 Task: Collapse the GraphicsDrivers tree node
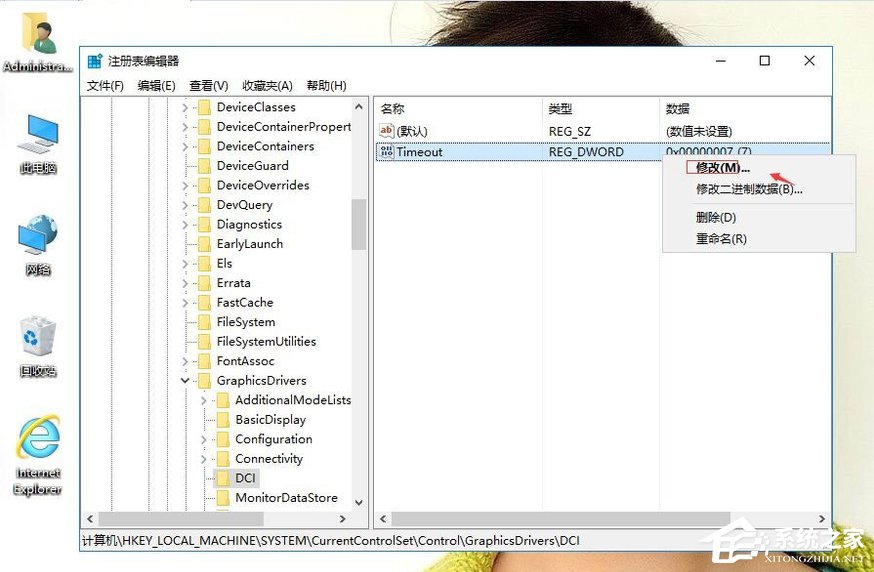point(185,381)
